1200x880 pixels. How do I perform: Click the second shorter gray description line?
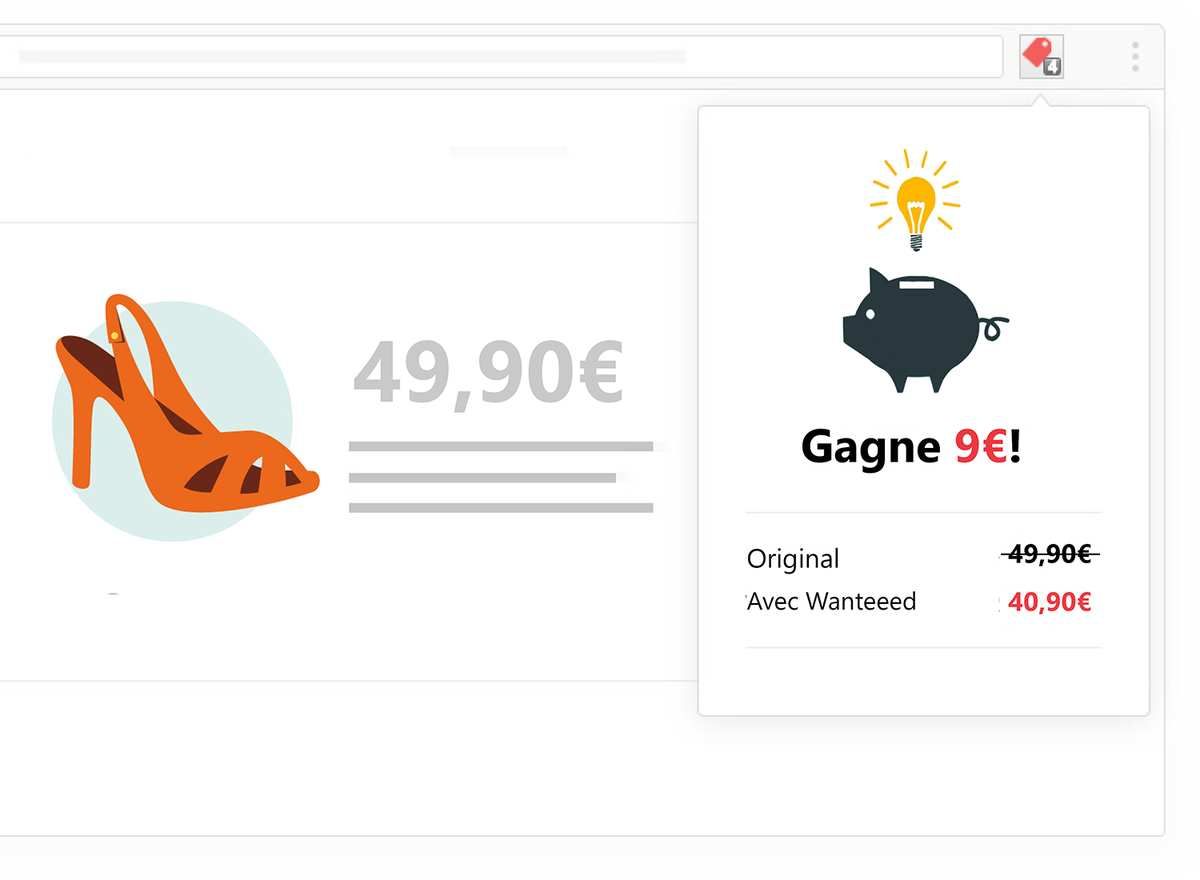click(x=482, y=478)
